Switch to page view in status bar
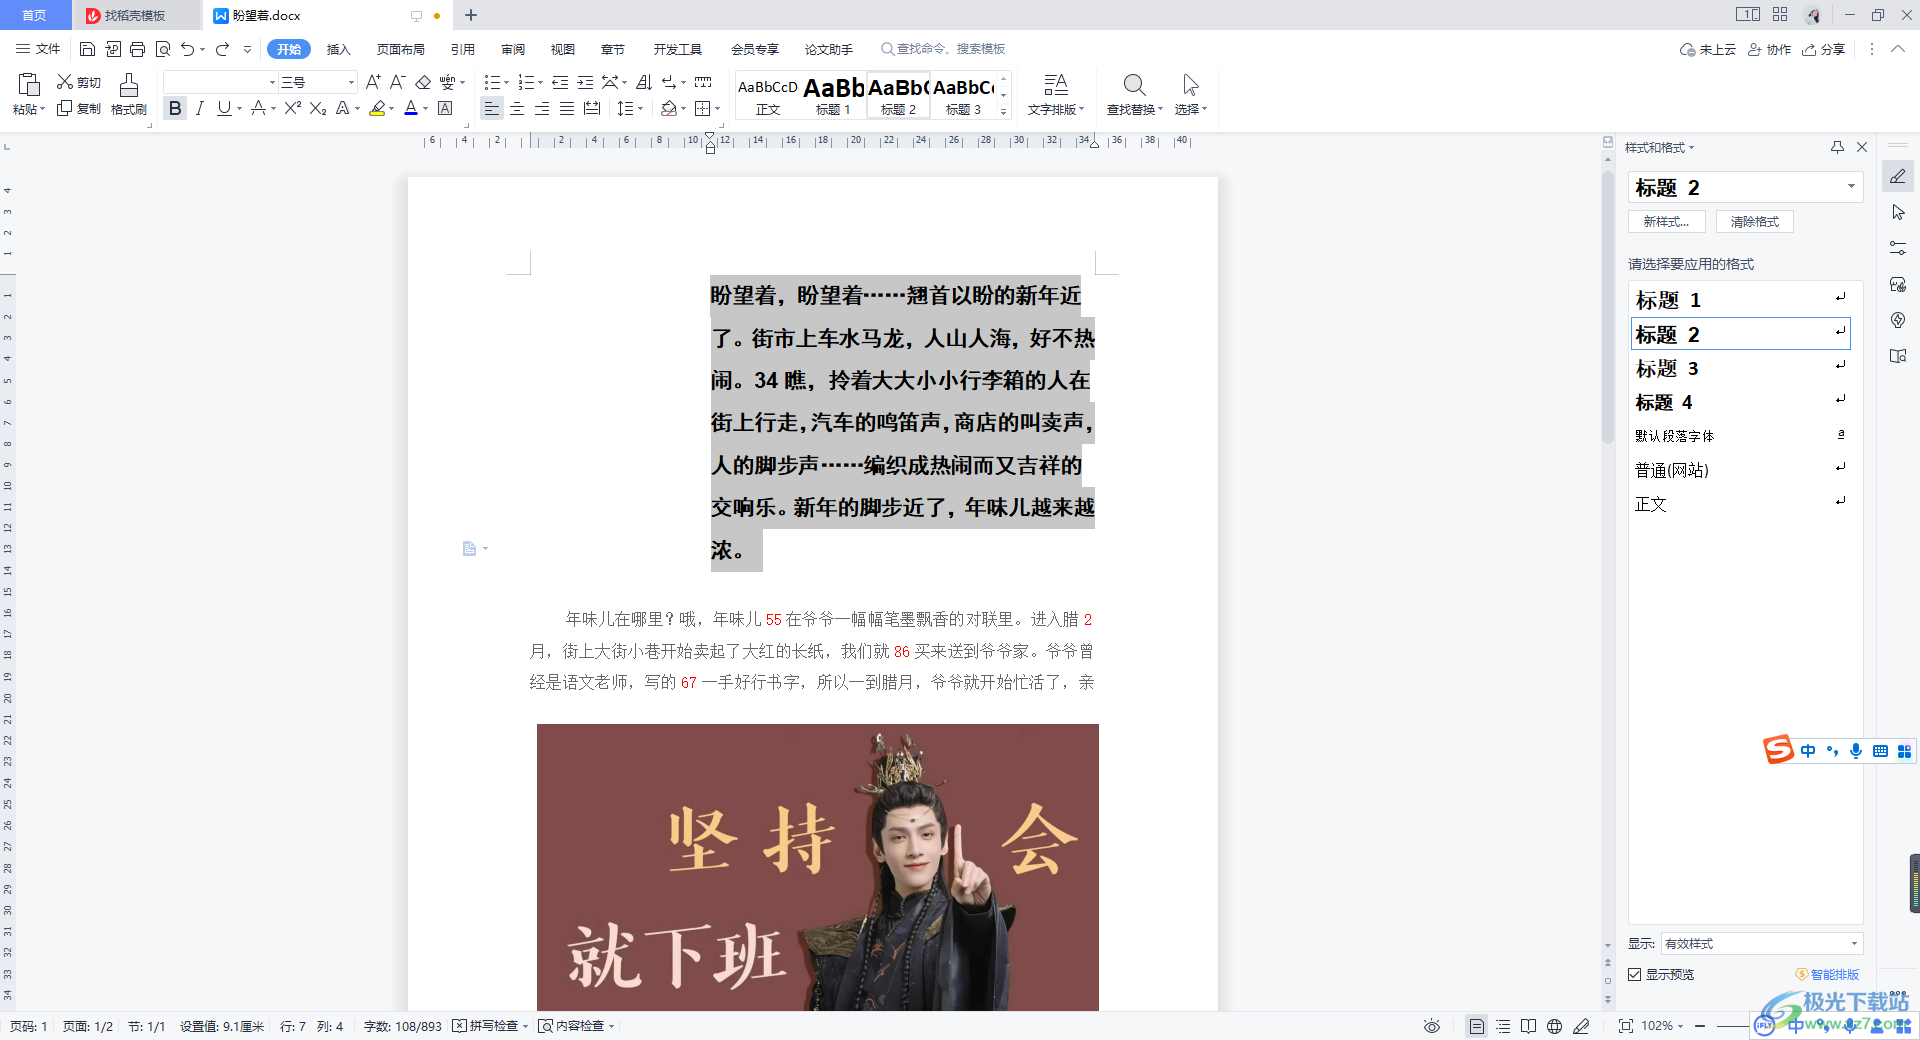 (1476, 1026)
